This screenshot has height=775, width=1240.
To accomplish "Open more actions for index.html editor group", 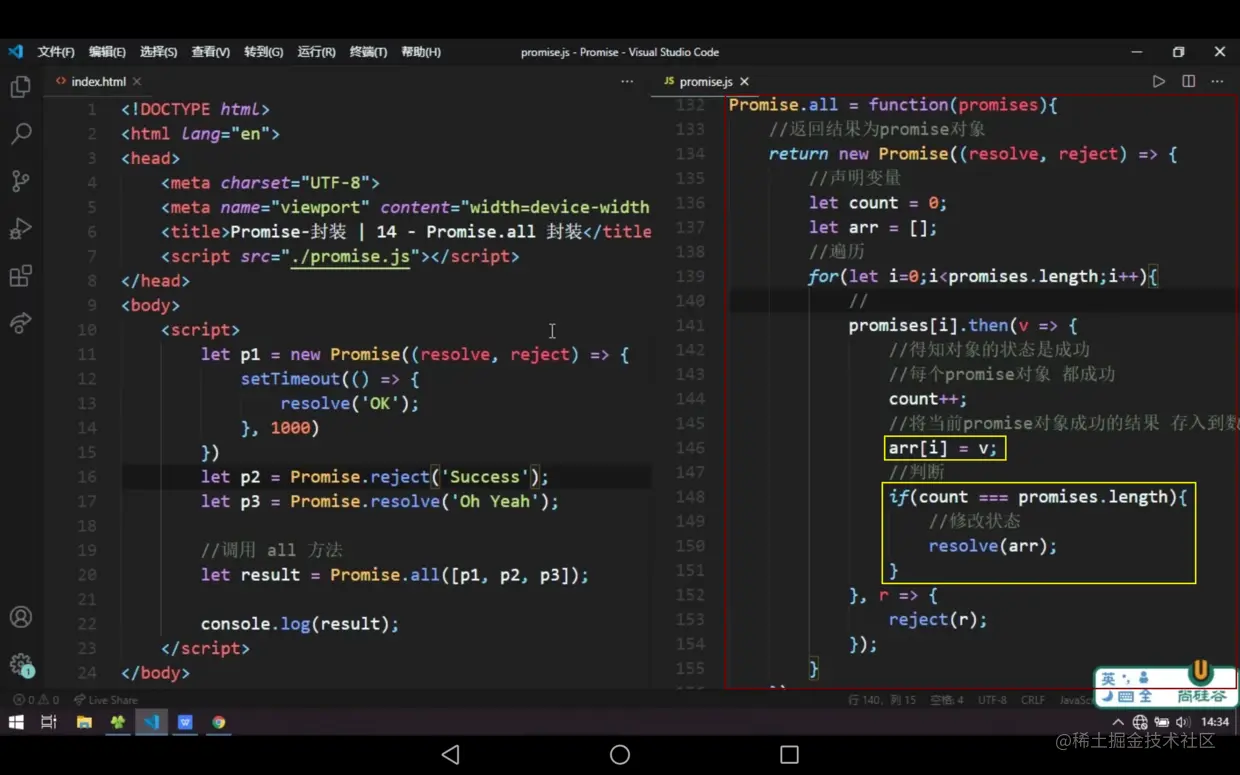I will (x=627, y=81).
